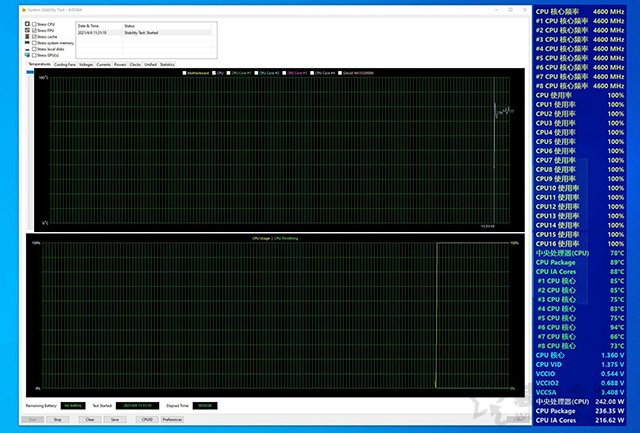Open the CPUID panel
Screen dimensions: 640x433
(146, 420)
